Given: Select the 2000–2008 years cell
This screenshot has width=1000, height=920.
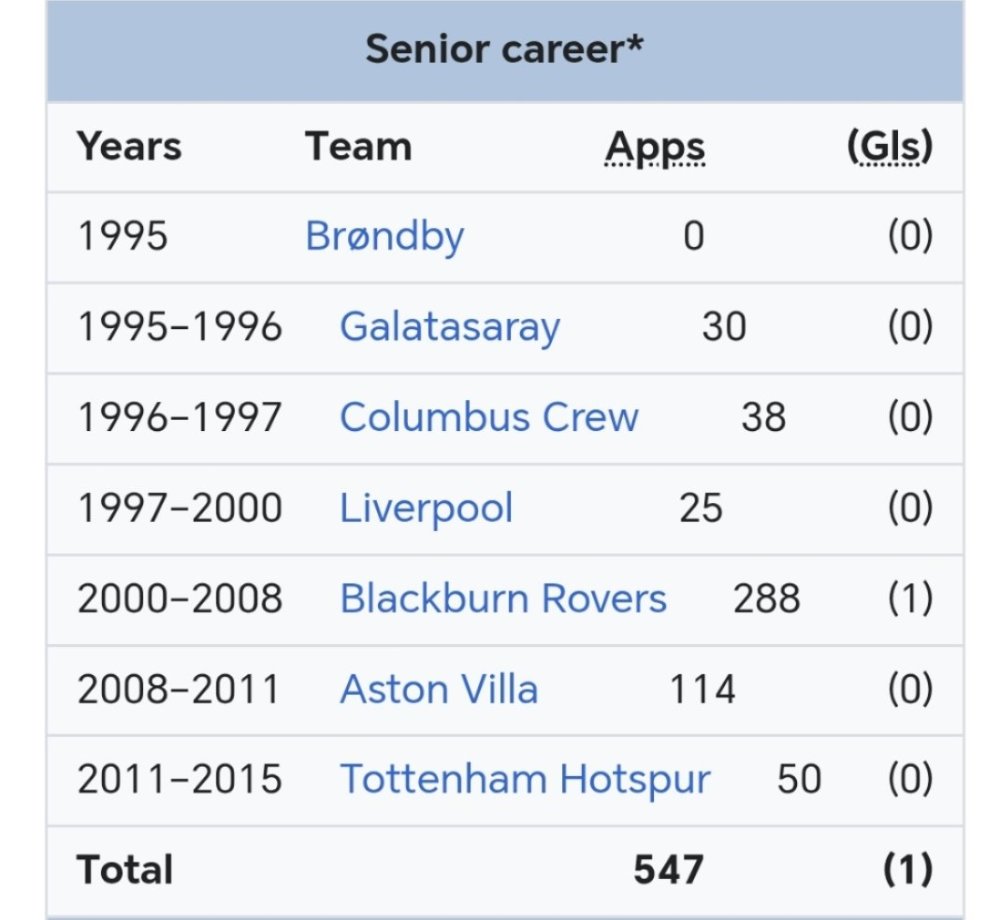Looking at the screenshot, I should click(180, 599).
